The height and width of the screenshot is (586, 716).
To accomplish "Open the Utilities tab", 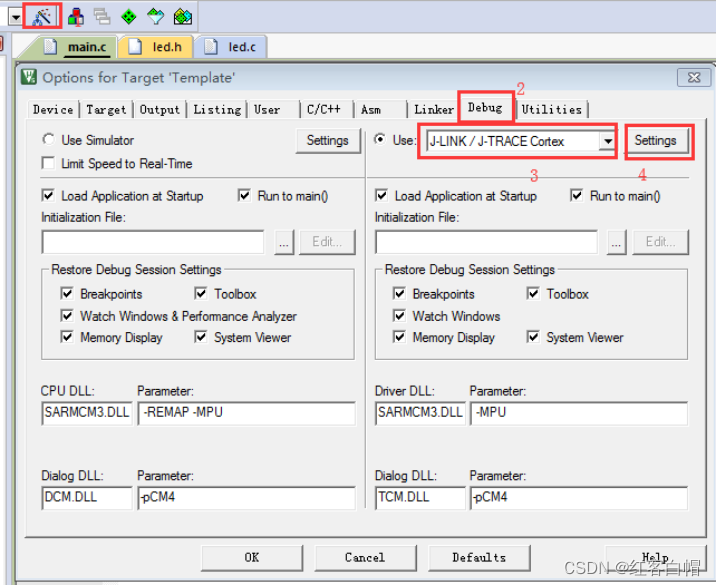I will coord(552,110).
